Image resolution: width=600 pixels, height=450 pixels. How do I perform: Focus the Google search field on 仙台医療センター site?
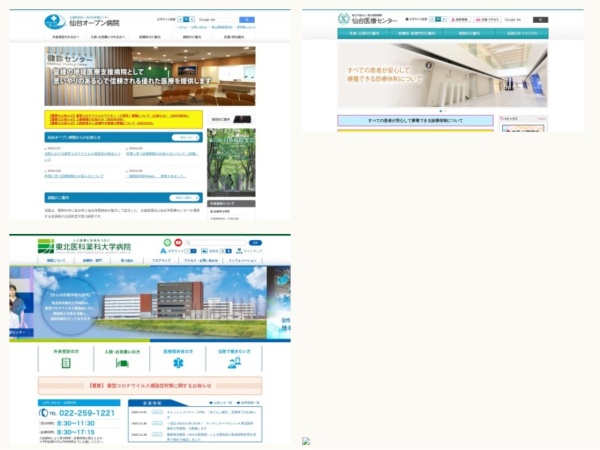coord(517,20)
